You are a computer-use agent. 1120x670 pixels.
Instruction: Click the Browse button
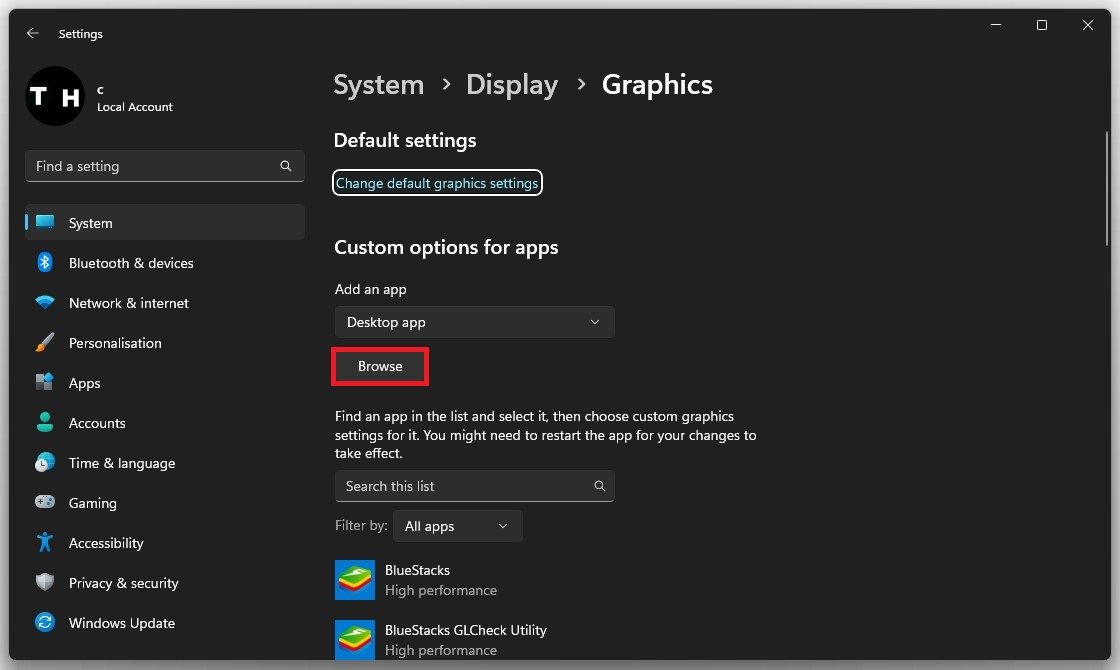[x=380, y=366]
